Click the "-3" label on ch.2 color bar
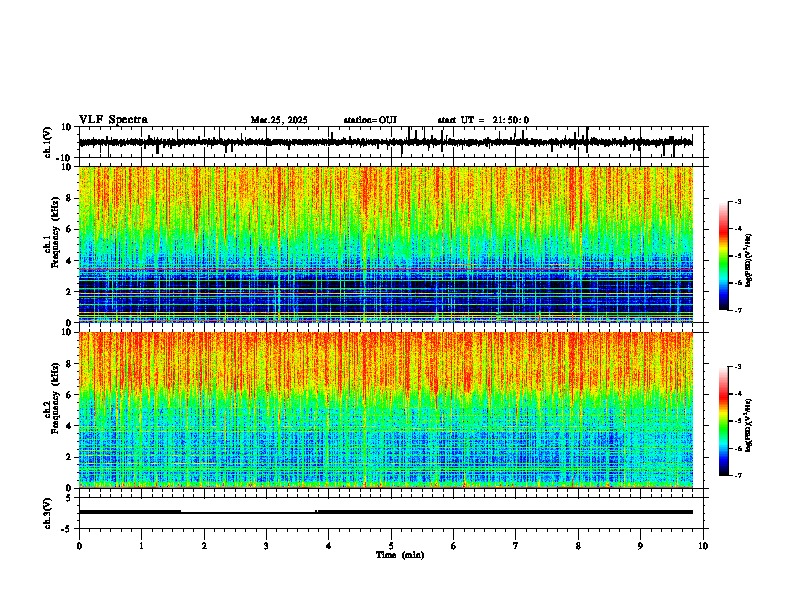The image size is (792, 612). [x=738, y=367]
